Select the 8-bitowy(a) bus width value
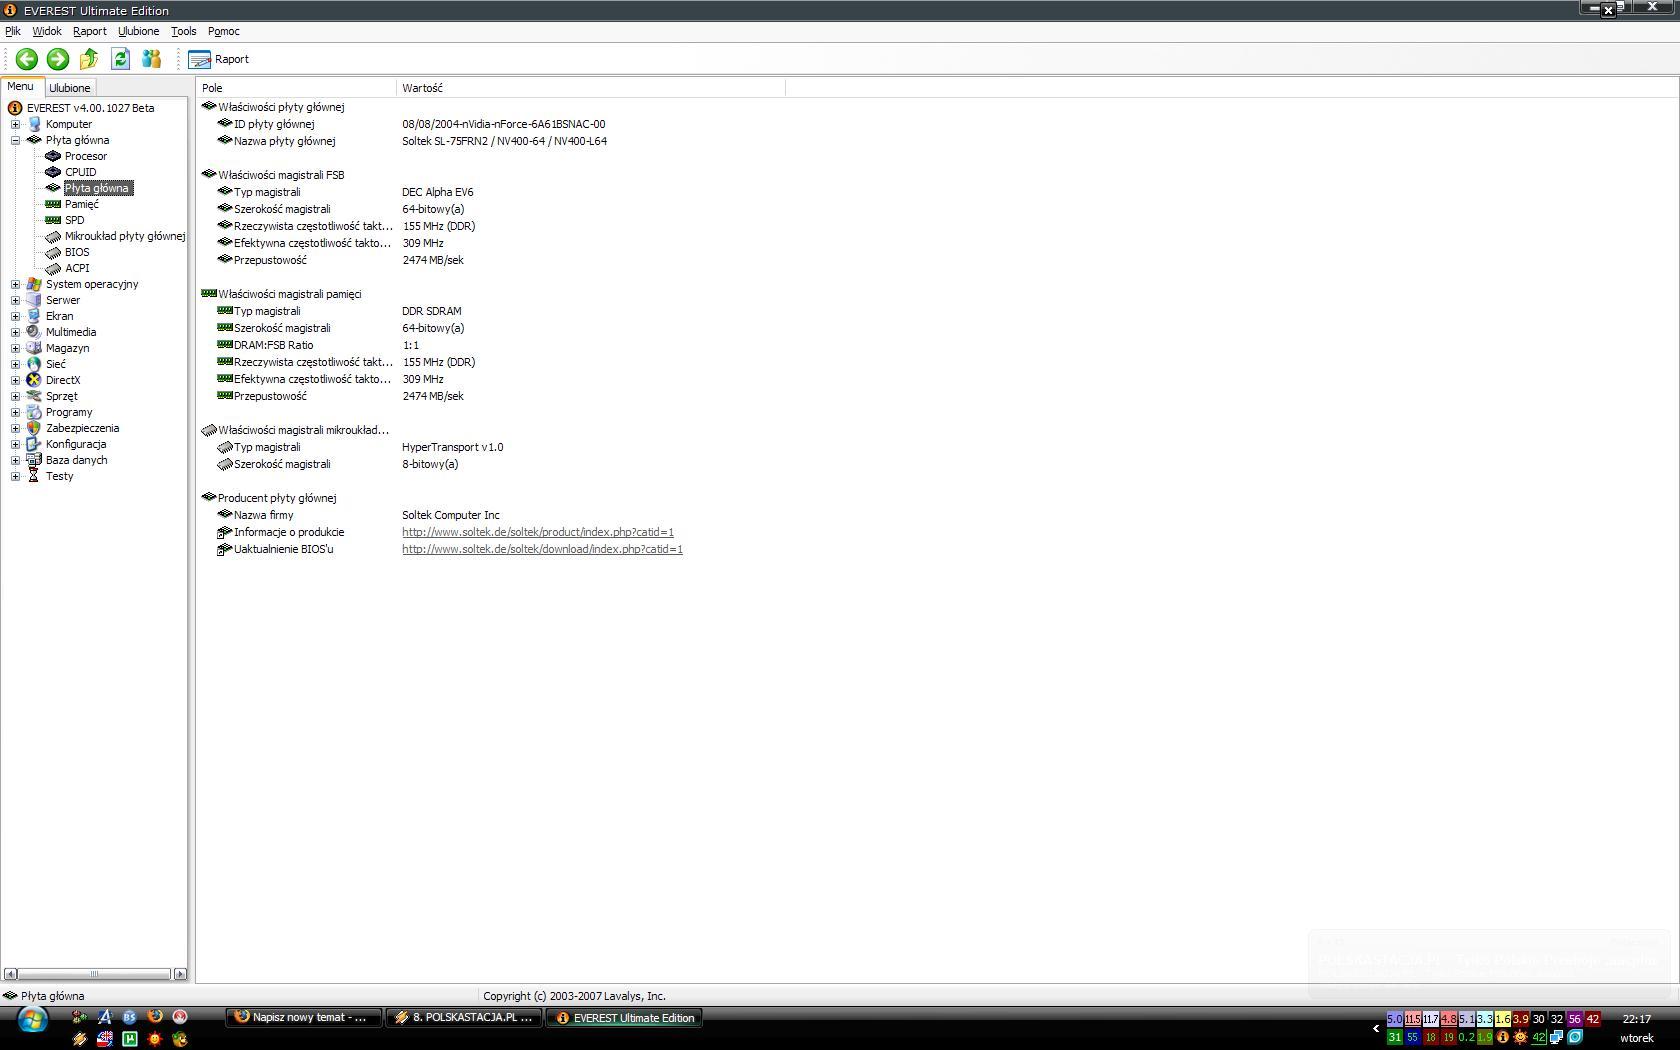Screen dimensions: 1680x1050 pyautogui.click(x=430, y=464)
